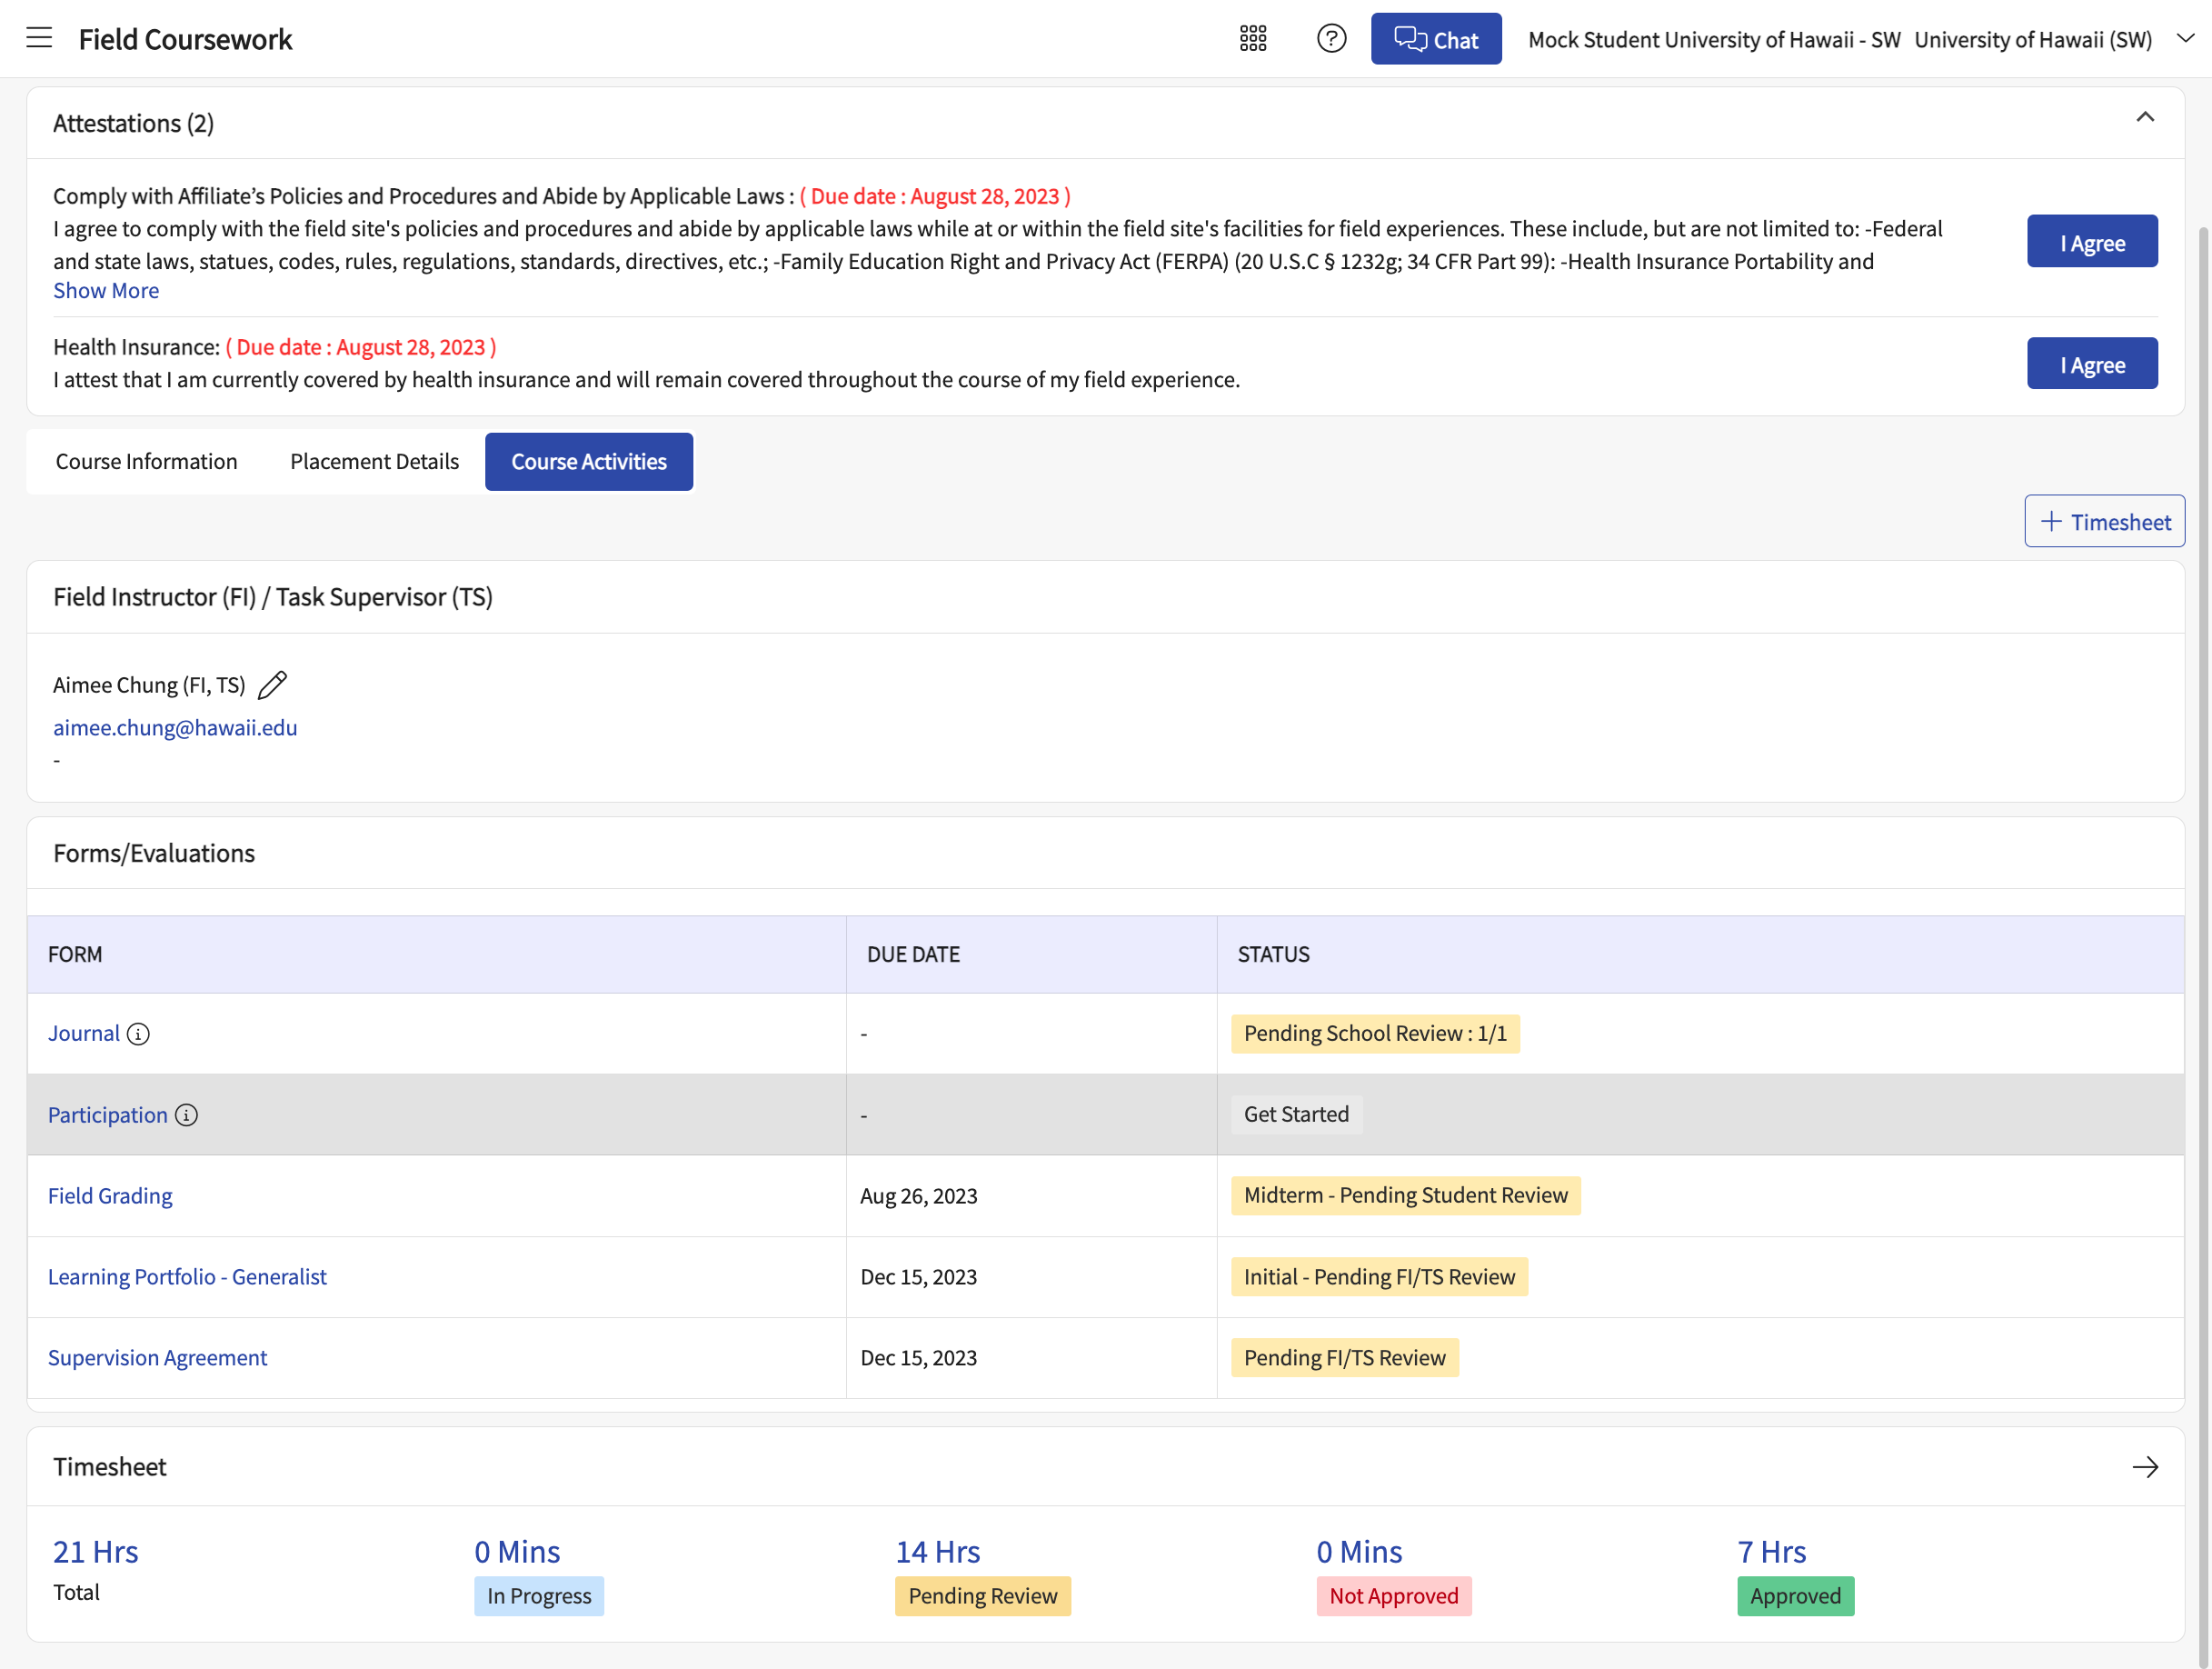Click Show More on attestation text
The image size is (2212, 1669).
coord(106,290)
